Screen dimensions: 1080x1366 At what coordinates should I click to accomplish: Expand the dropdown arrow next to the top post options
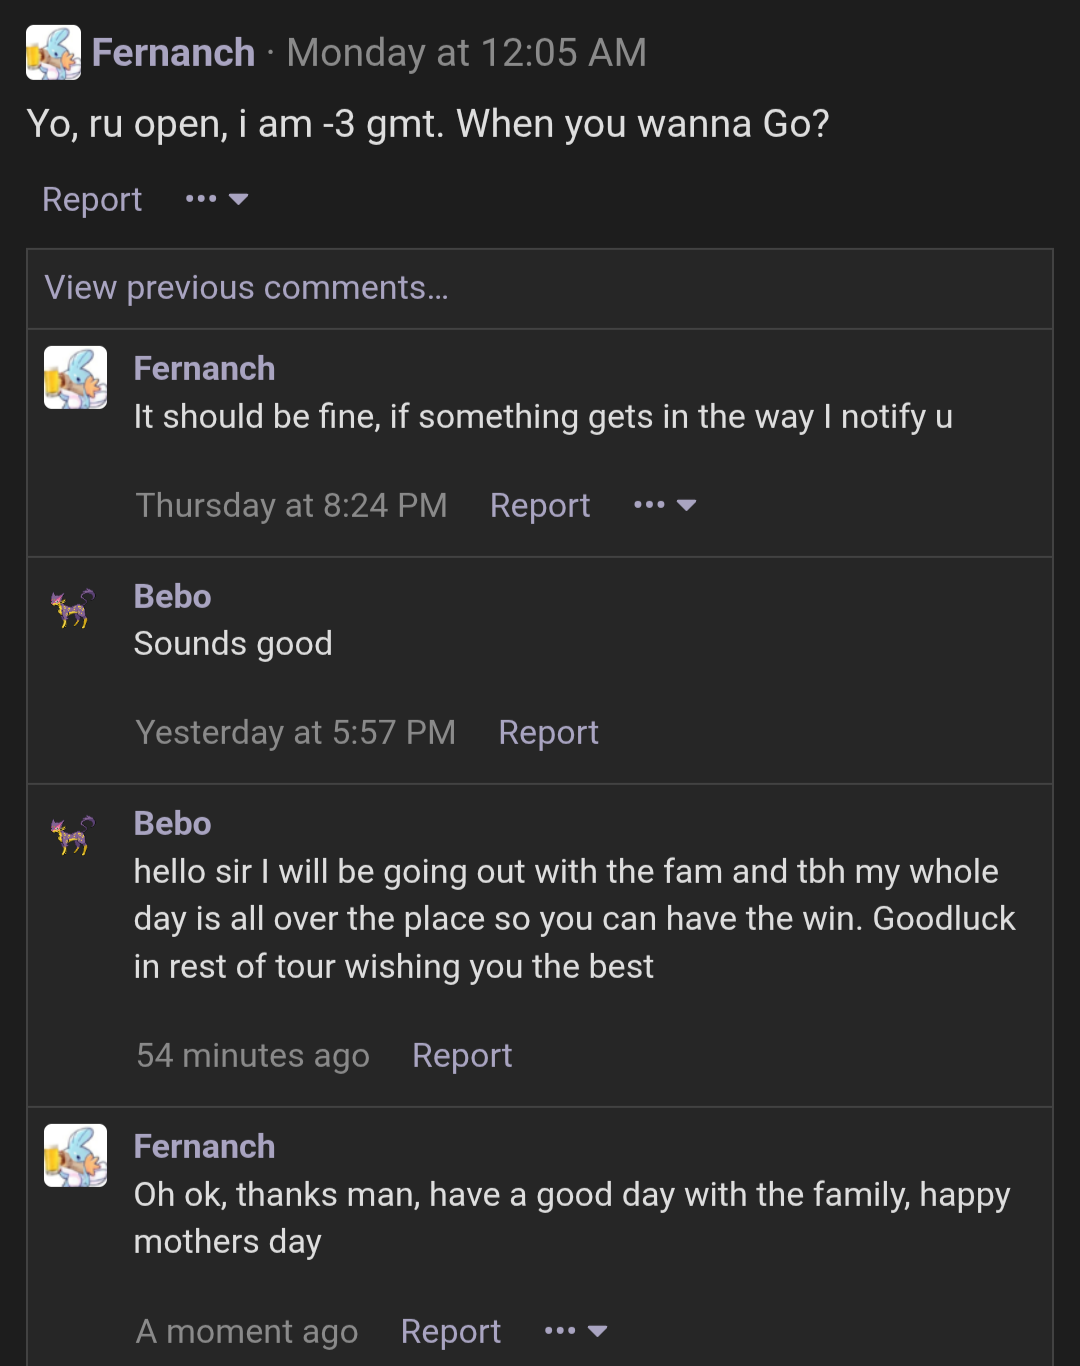(x=240, y=199)
